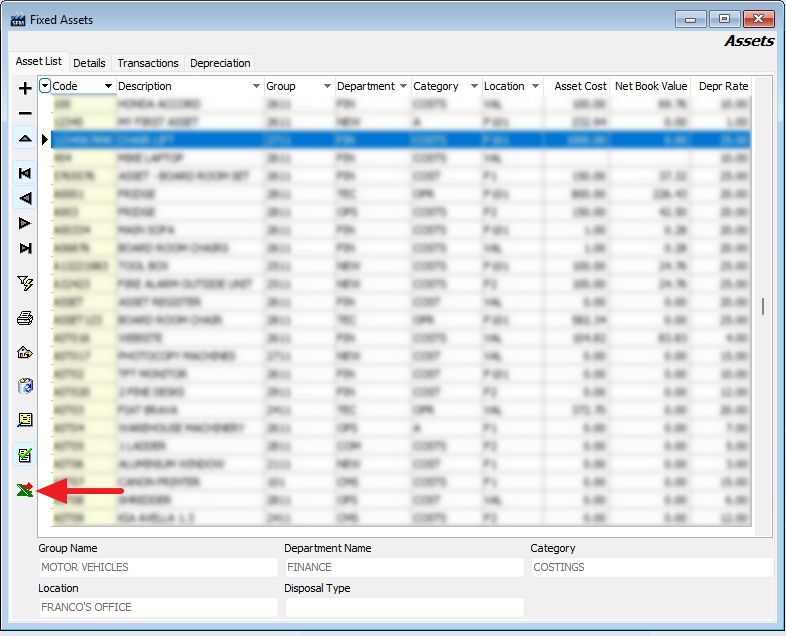Jump to the first record
786x636 pixels.
[25, 173]
